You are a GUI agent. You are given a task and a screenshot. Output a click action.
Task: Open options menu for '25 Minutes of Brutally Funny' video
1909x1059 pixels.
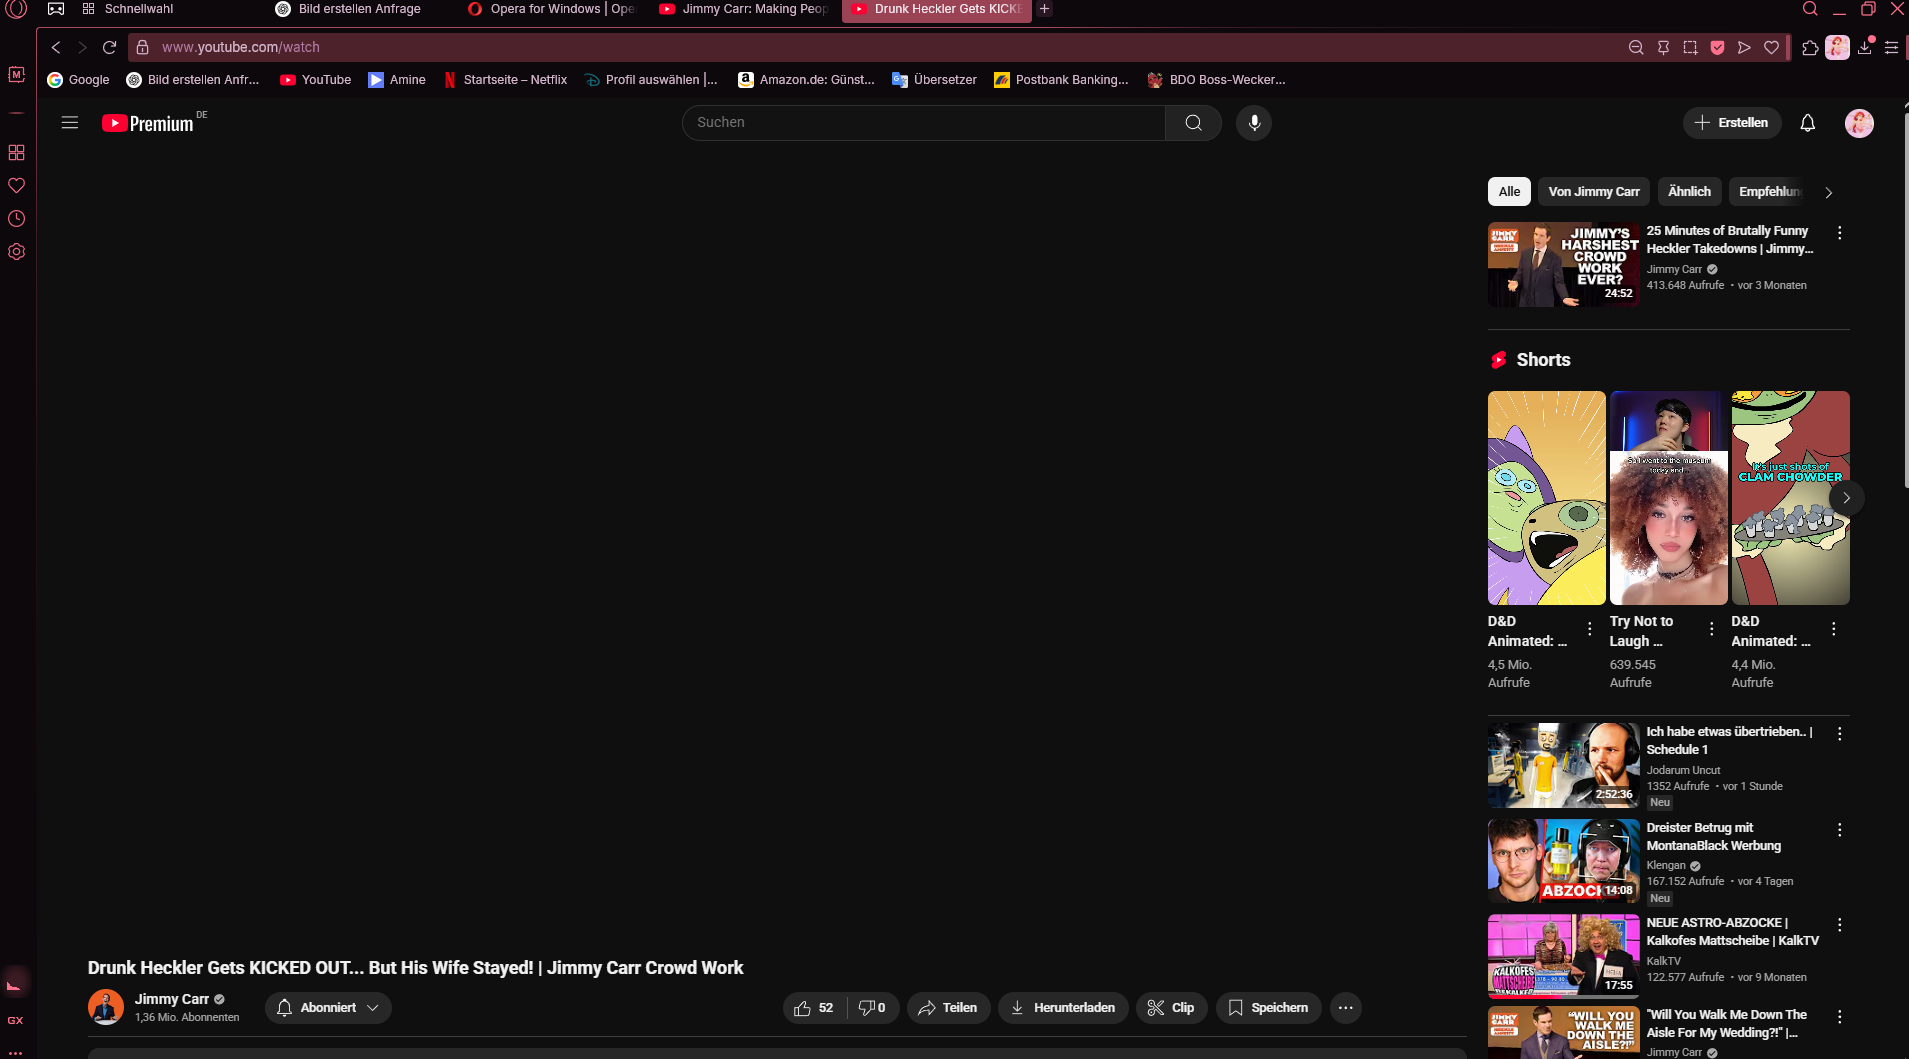(1839, 233)
